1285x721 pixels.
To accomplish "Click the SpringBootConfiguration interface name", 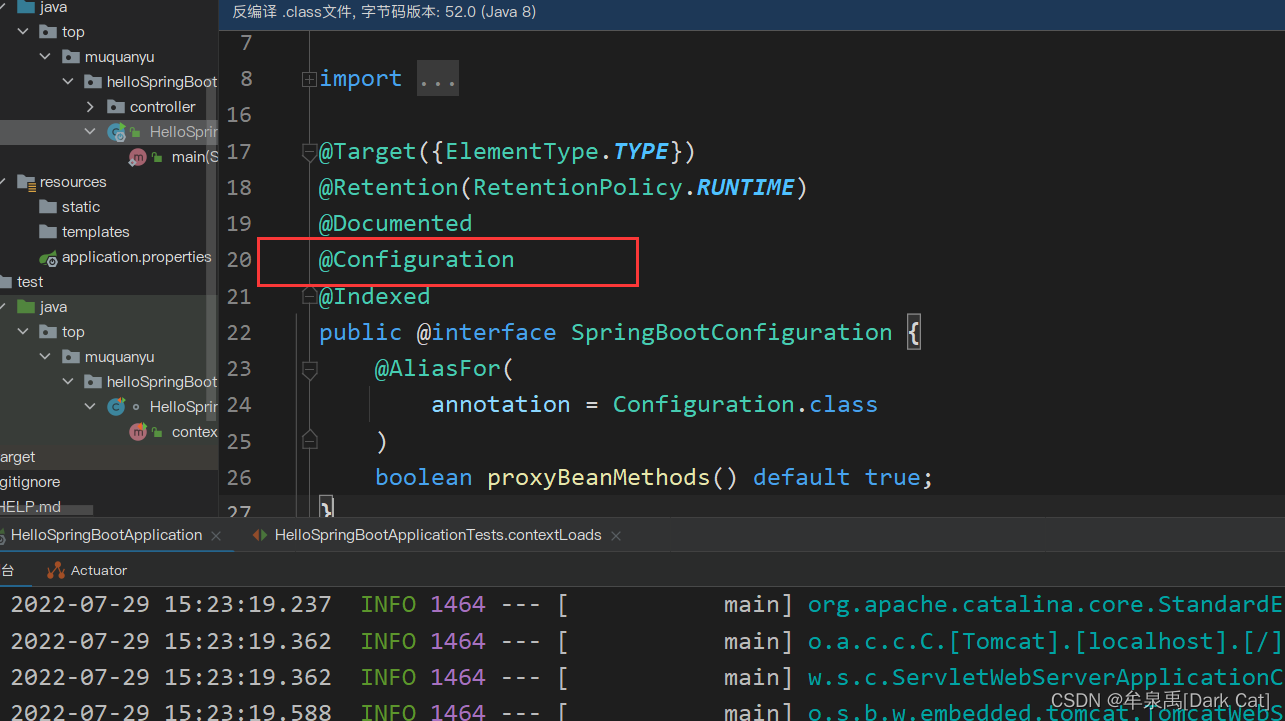I will point(732,333).
